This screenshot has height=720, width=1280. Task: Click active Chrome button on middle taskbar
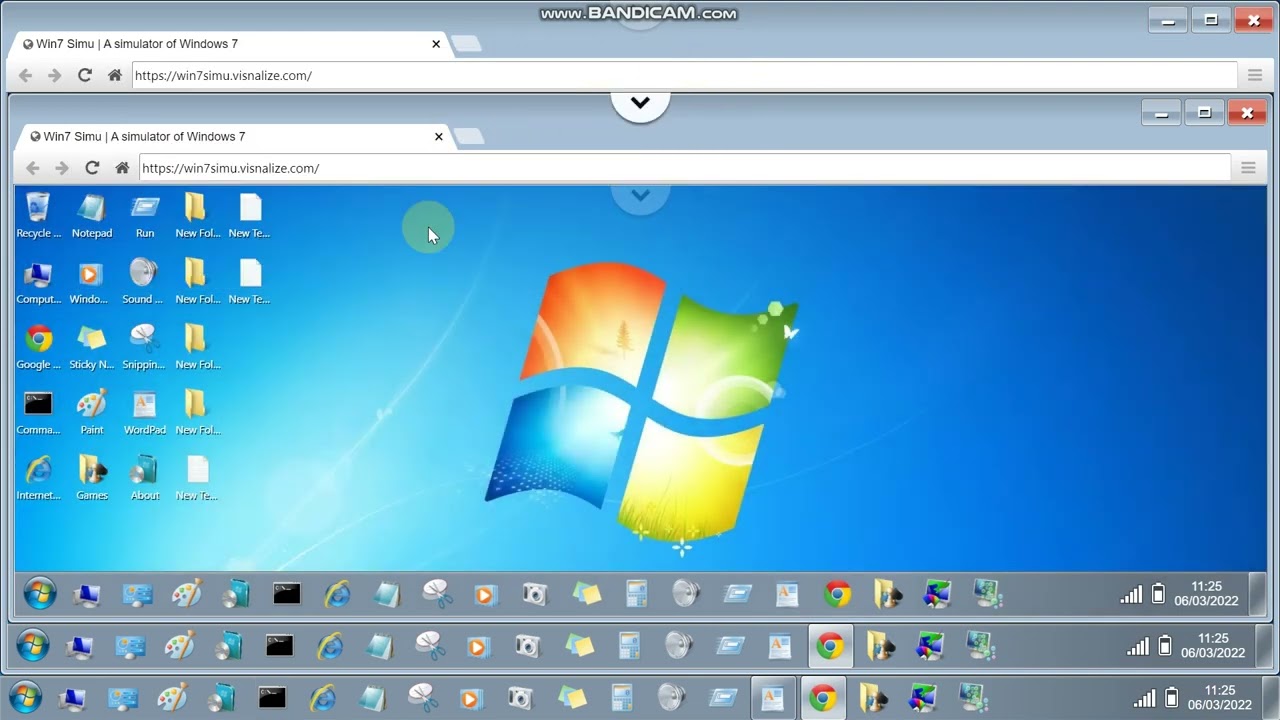pos(829,646)
